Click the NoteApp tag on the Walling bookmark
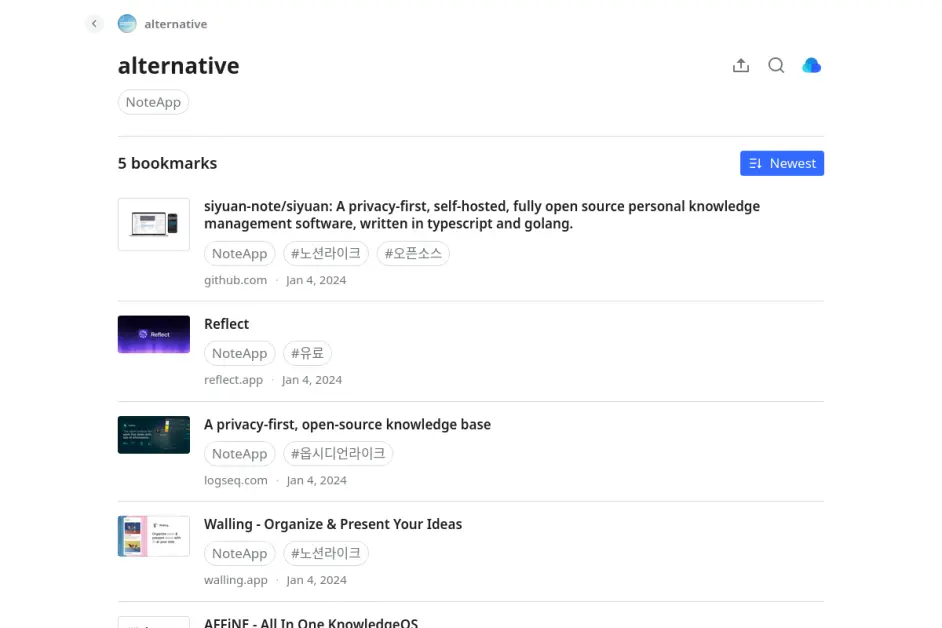This screenshot has height=628, width=942. 240,553
